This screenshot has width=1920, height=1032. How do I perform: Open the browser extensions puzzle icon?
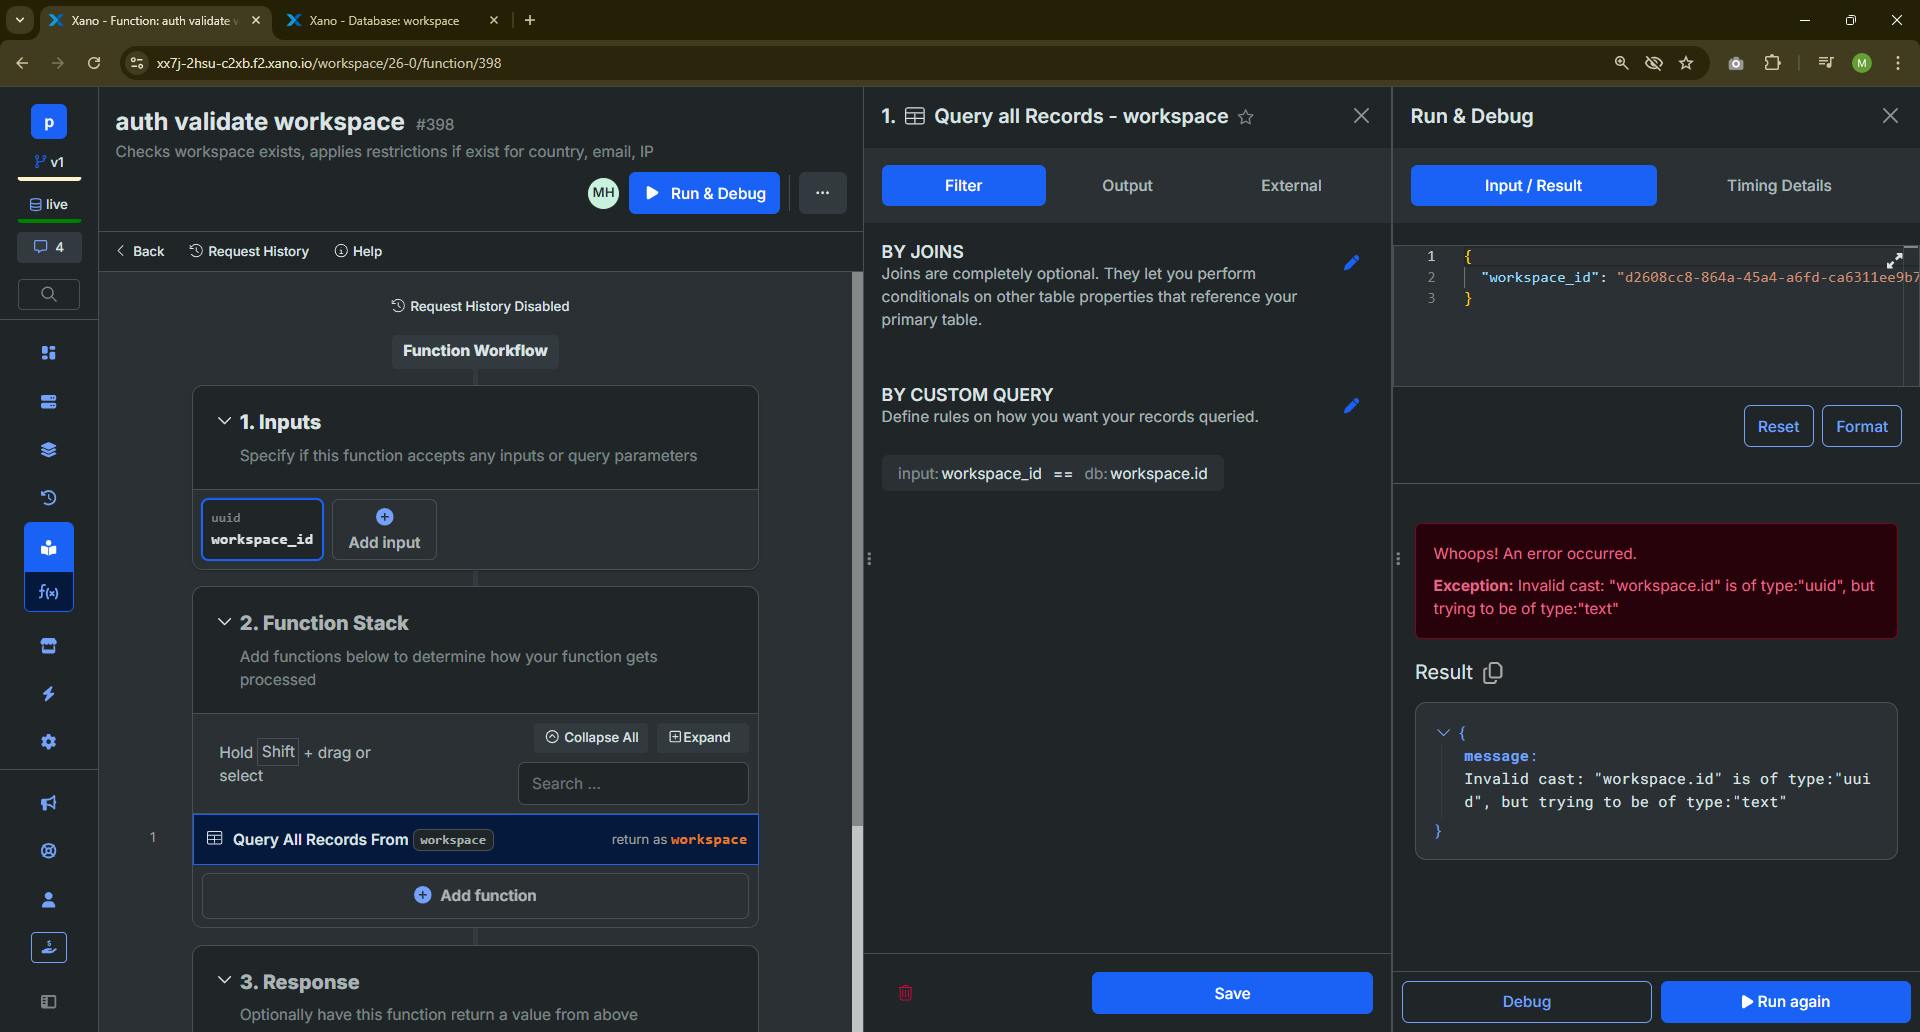point(1773,63)
